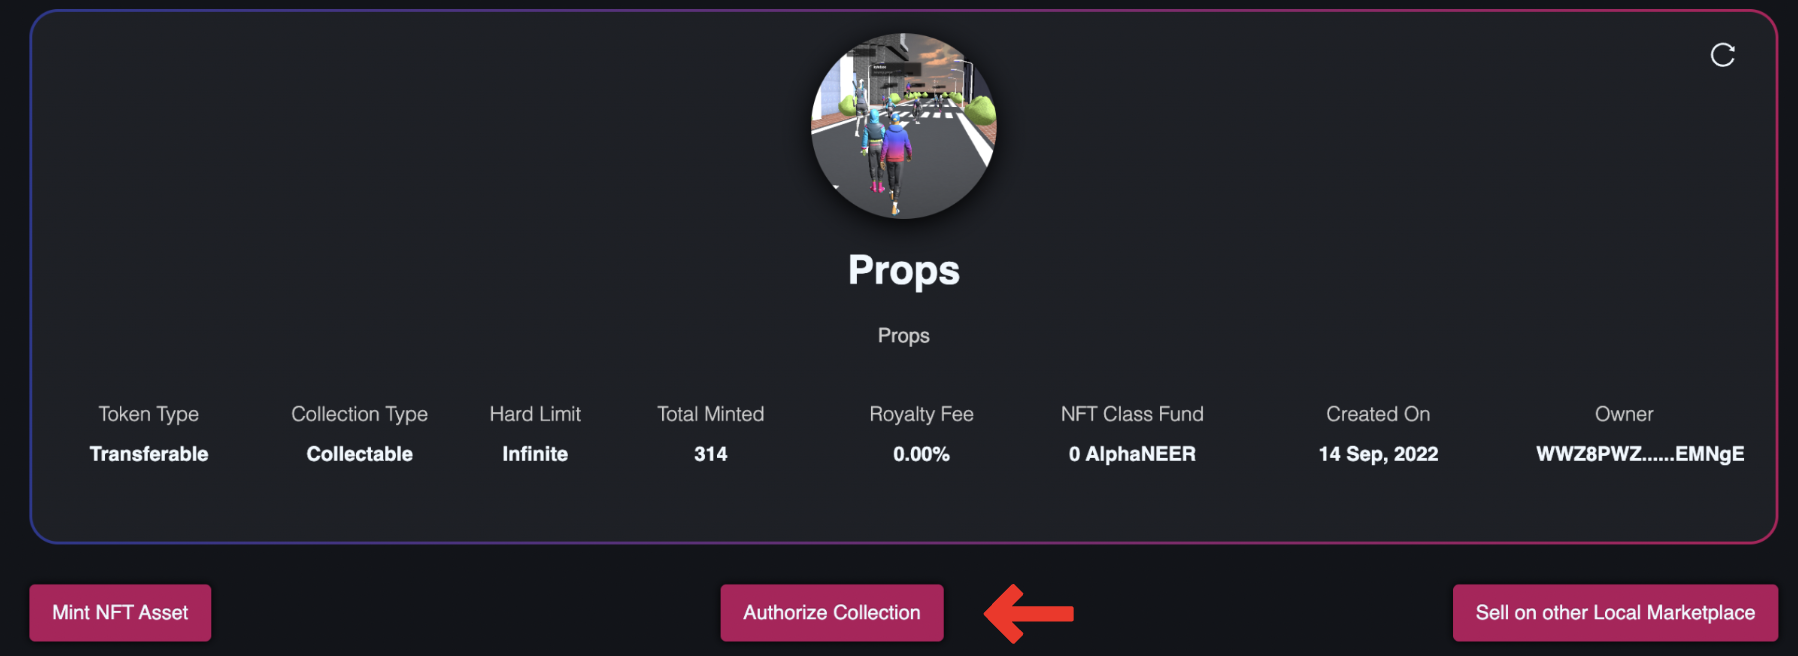Click the bold Props collection title
This screenshot has width=1798, height=656.
pyautogui.click(x=903, y=270)
